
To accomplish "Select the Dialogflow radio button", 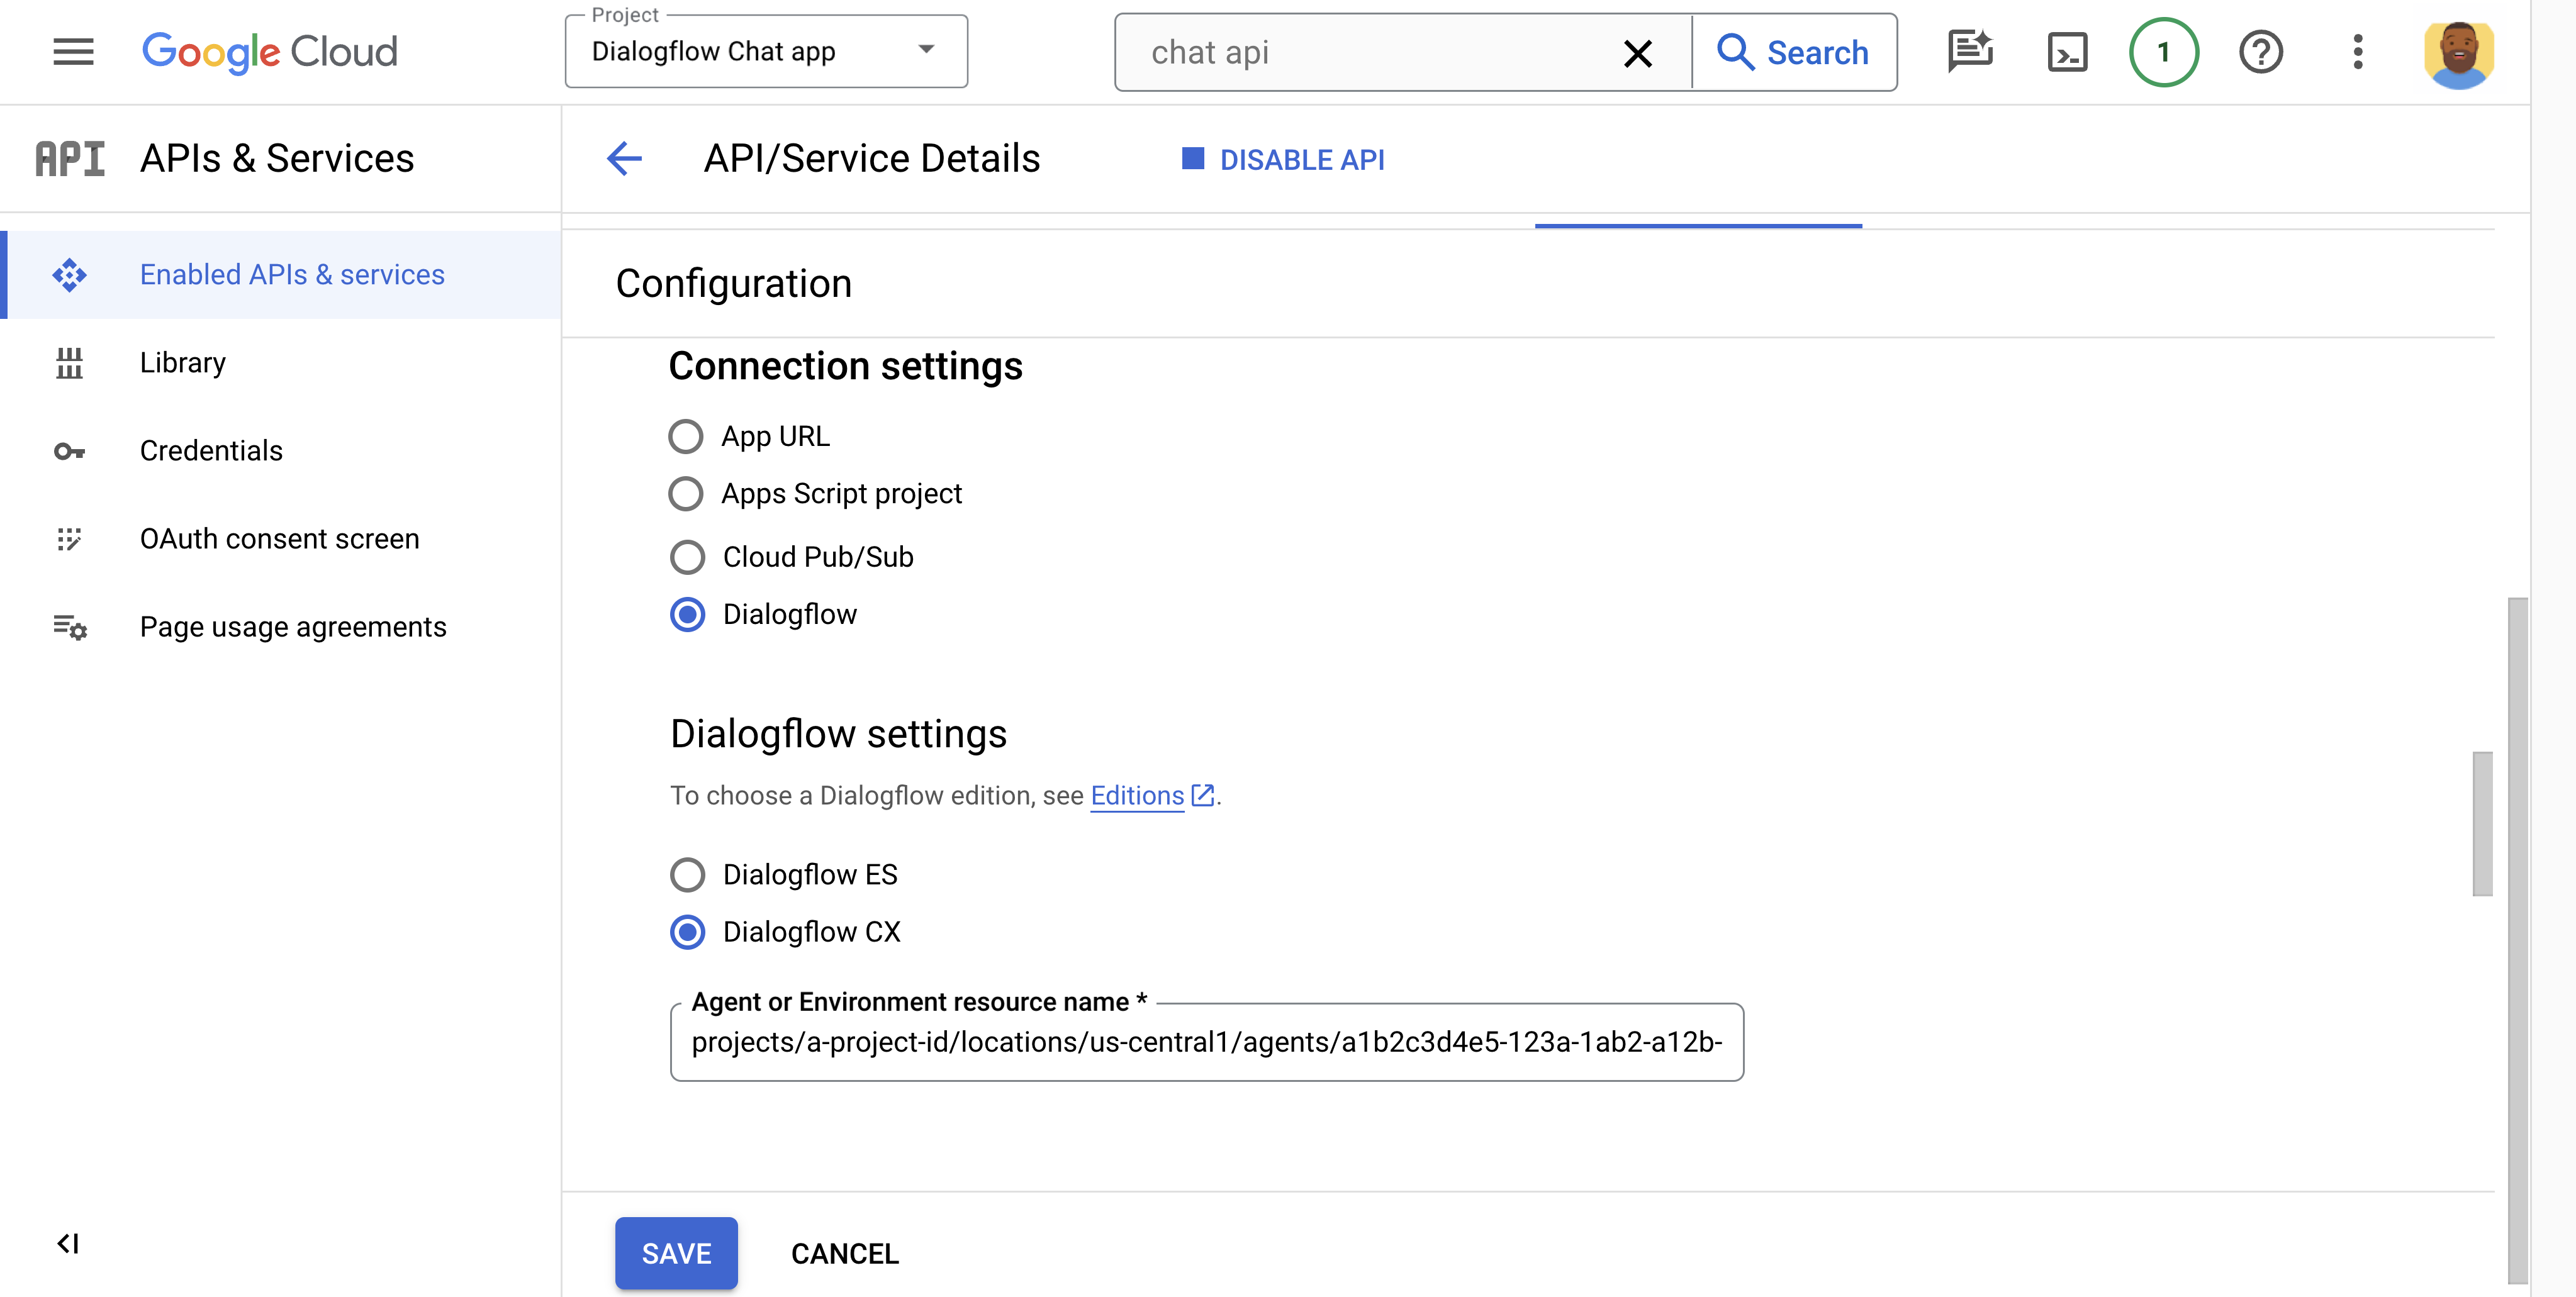I will pos(686,614).
